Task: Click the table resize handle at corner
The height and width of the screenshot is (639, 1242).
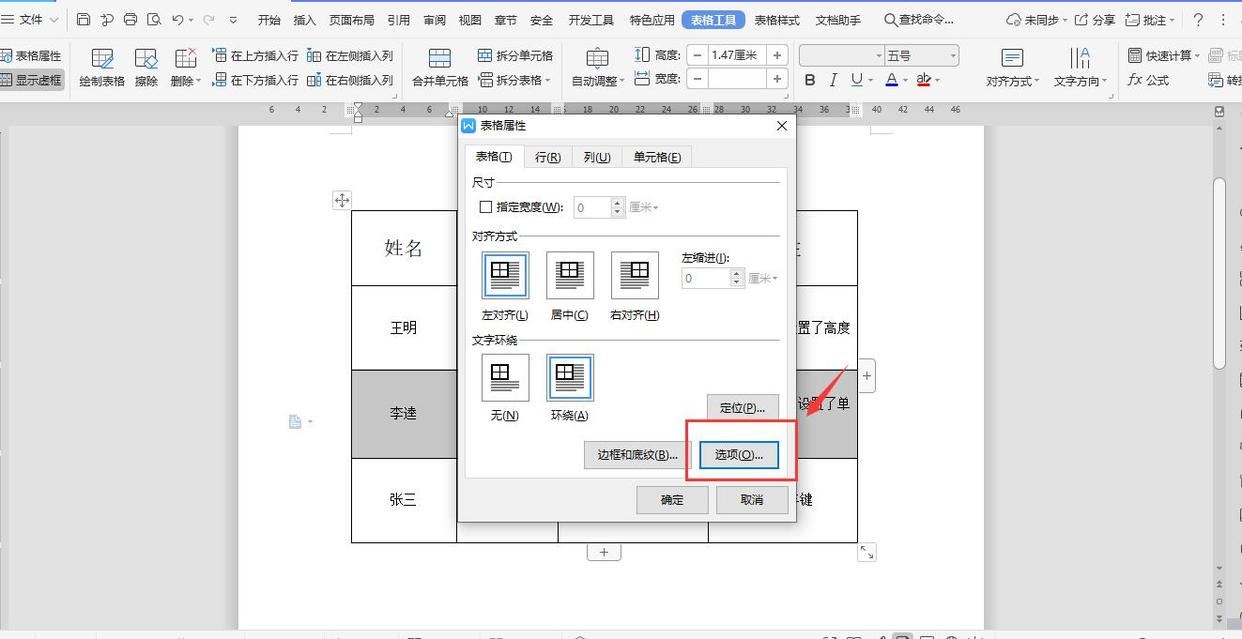Action: click(x=867, y=552)
